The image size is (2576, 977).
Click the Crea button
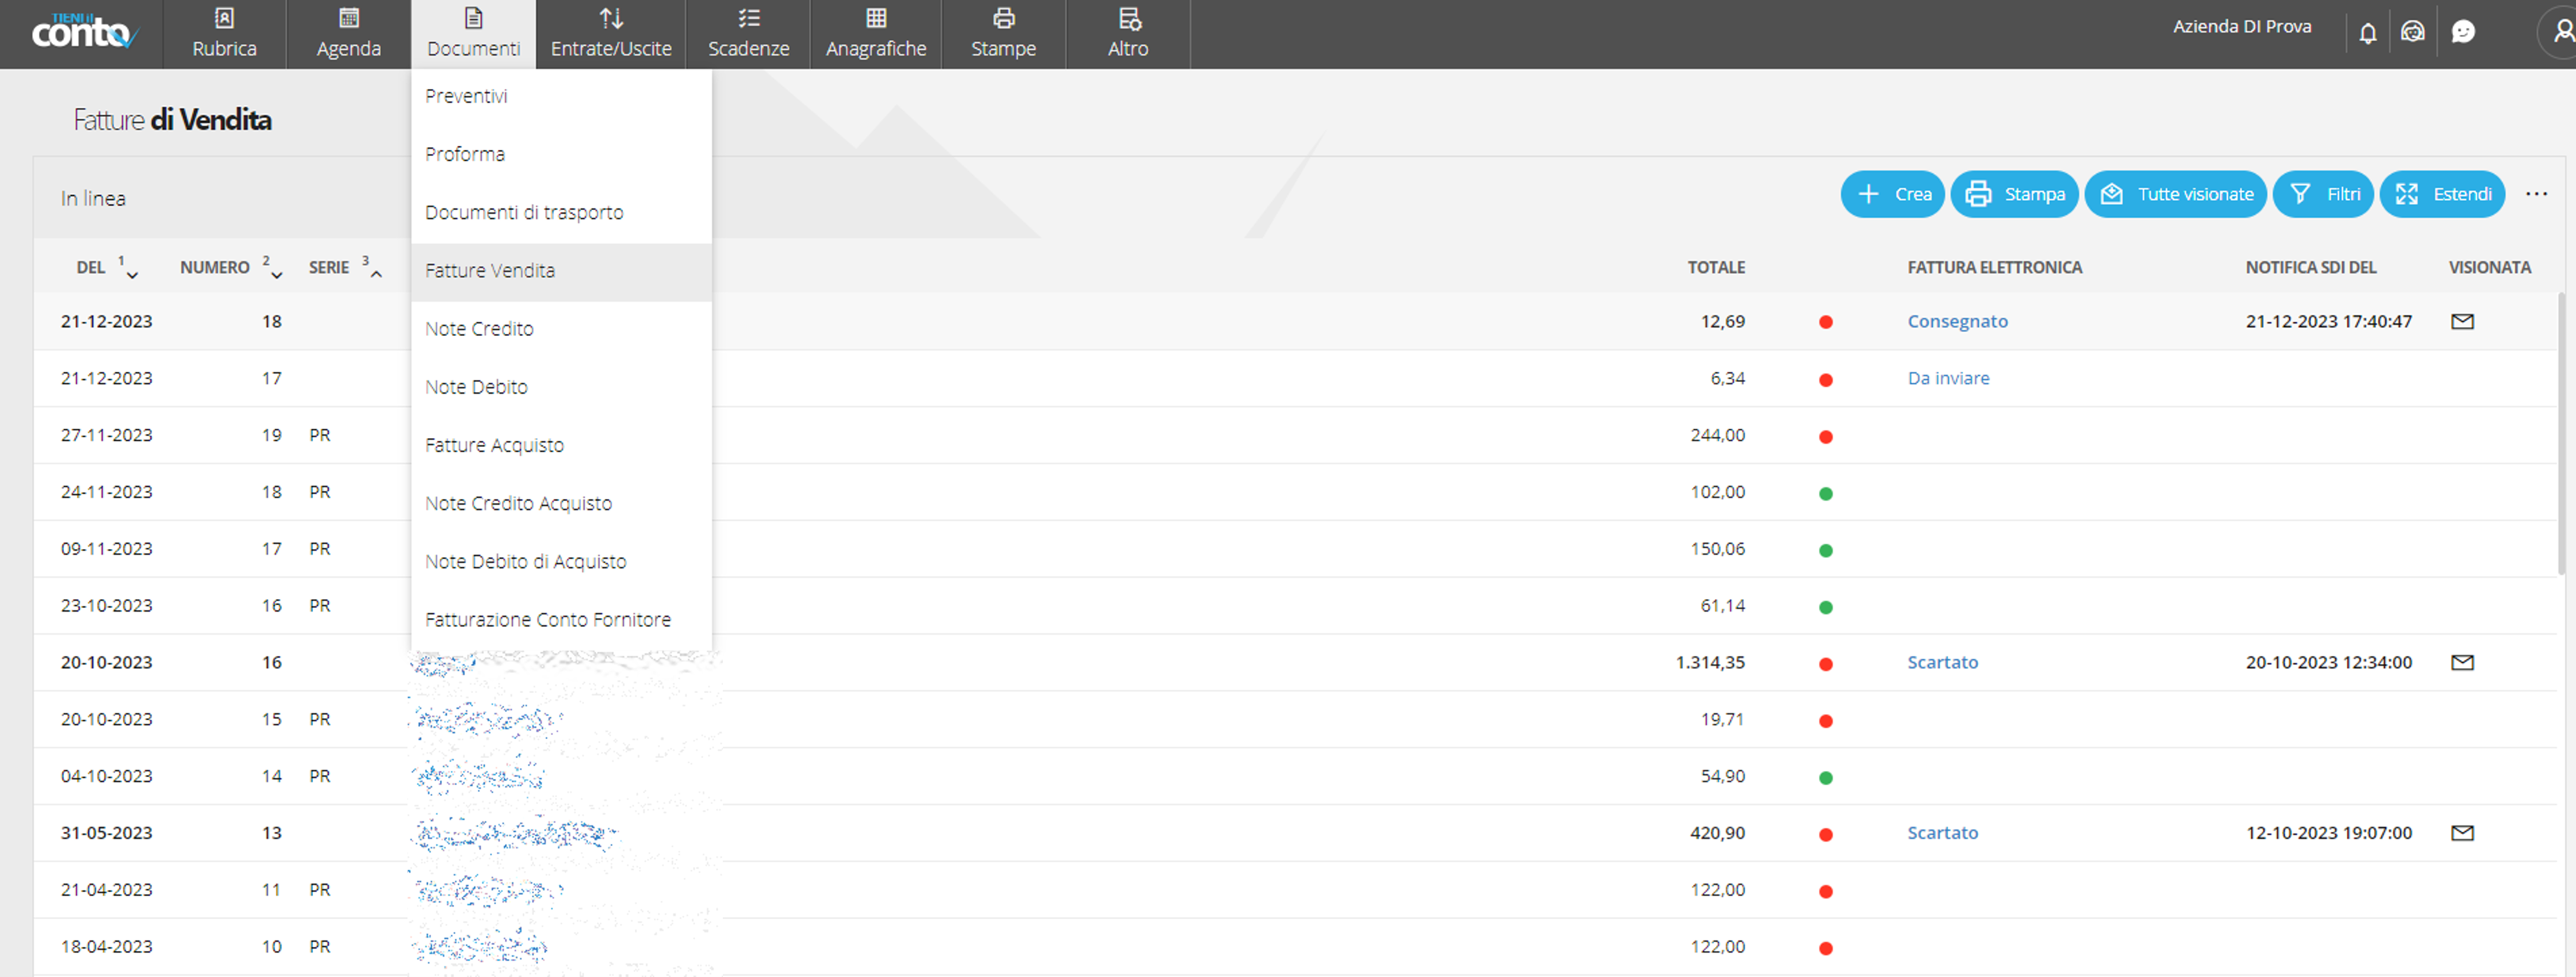[1891, 195]
